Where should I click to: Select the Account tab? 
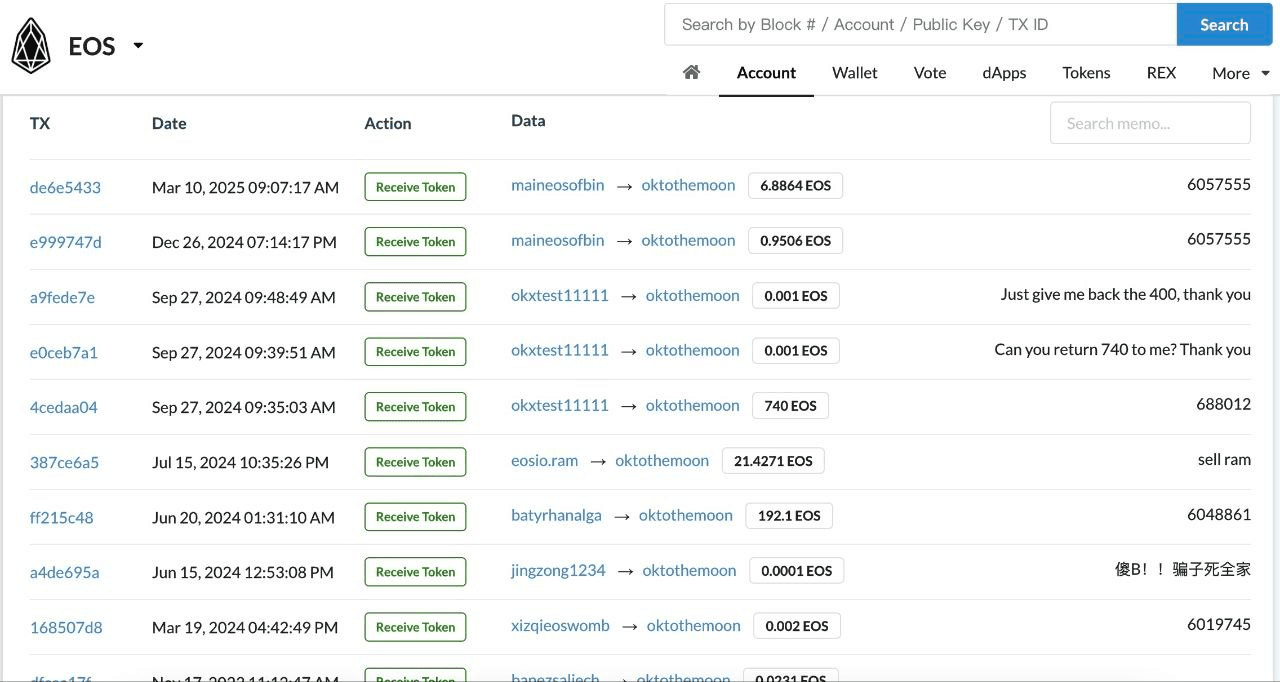click(766, 73)
